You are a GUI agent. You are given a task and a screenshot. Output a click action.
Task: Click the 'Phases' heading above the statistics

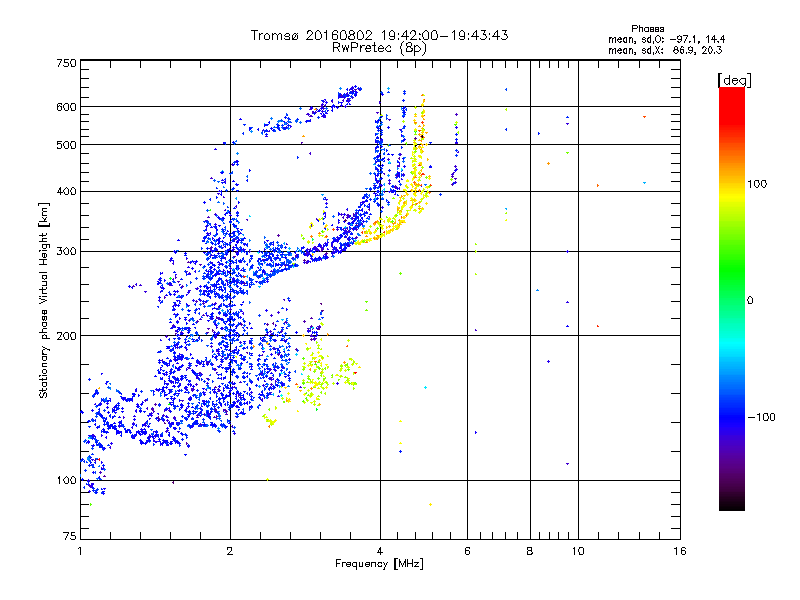(647, 29)
